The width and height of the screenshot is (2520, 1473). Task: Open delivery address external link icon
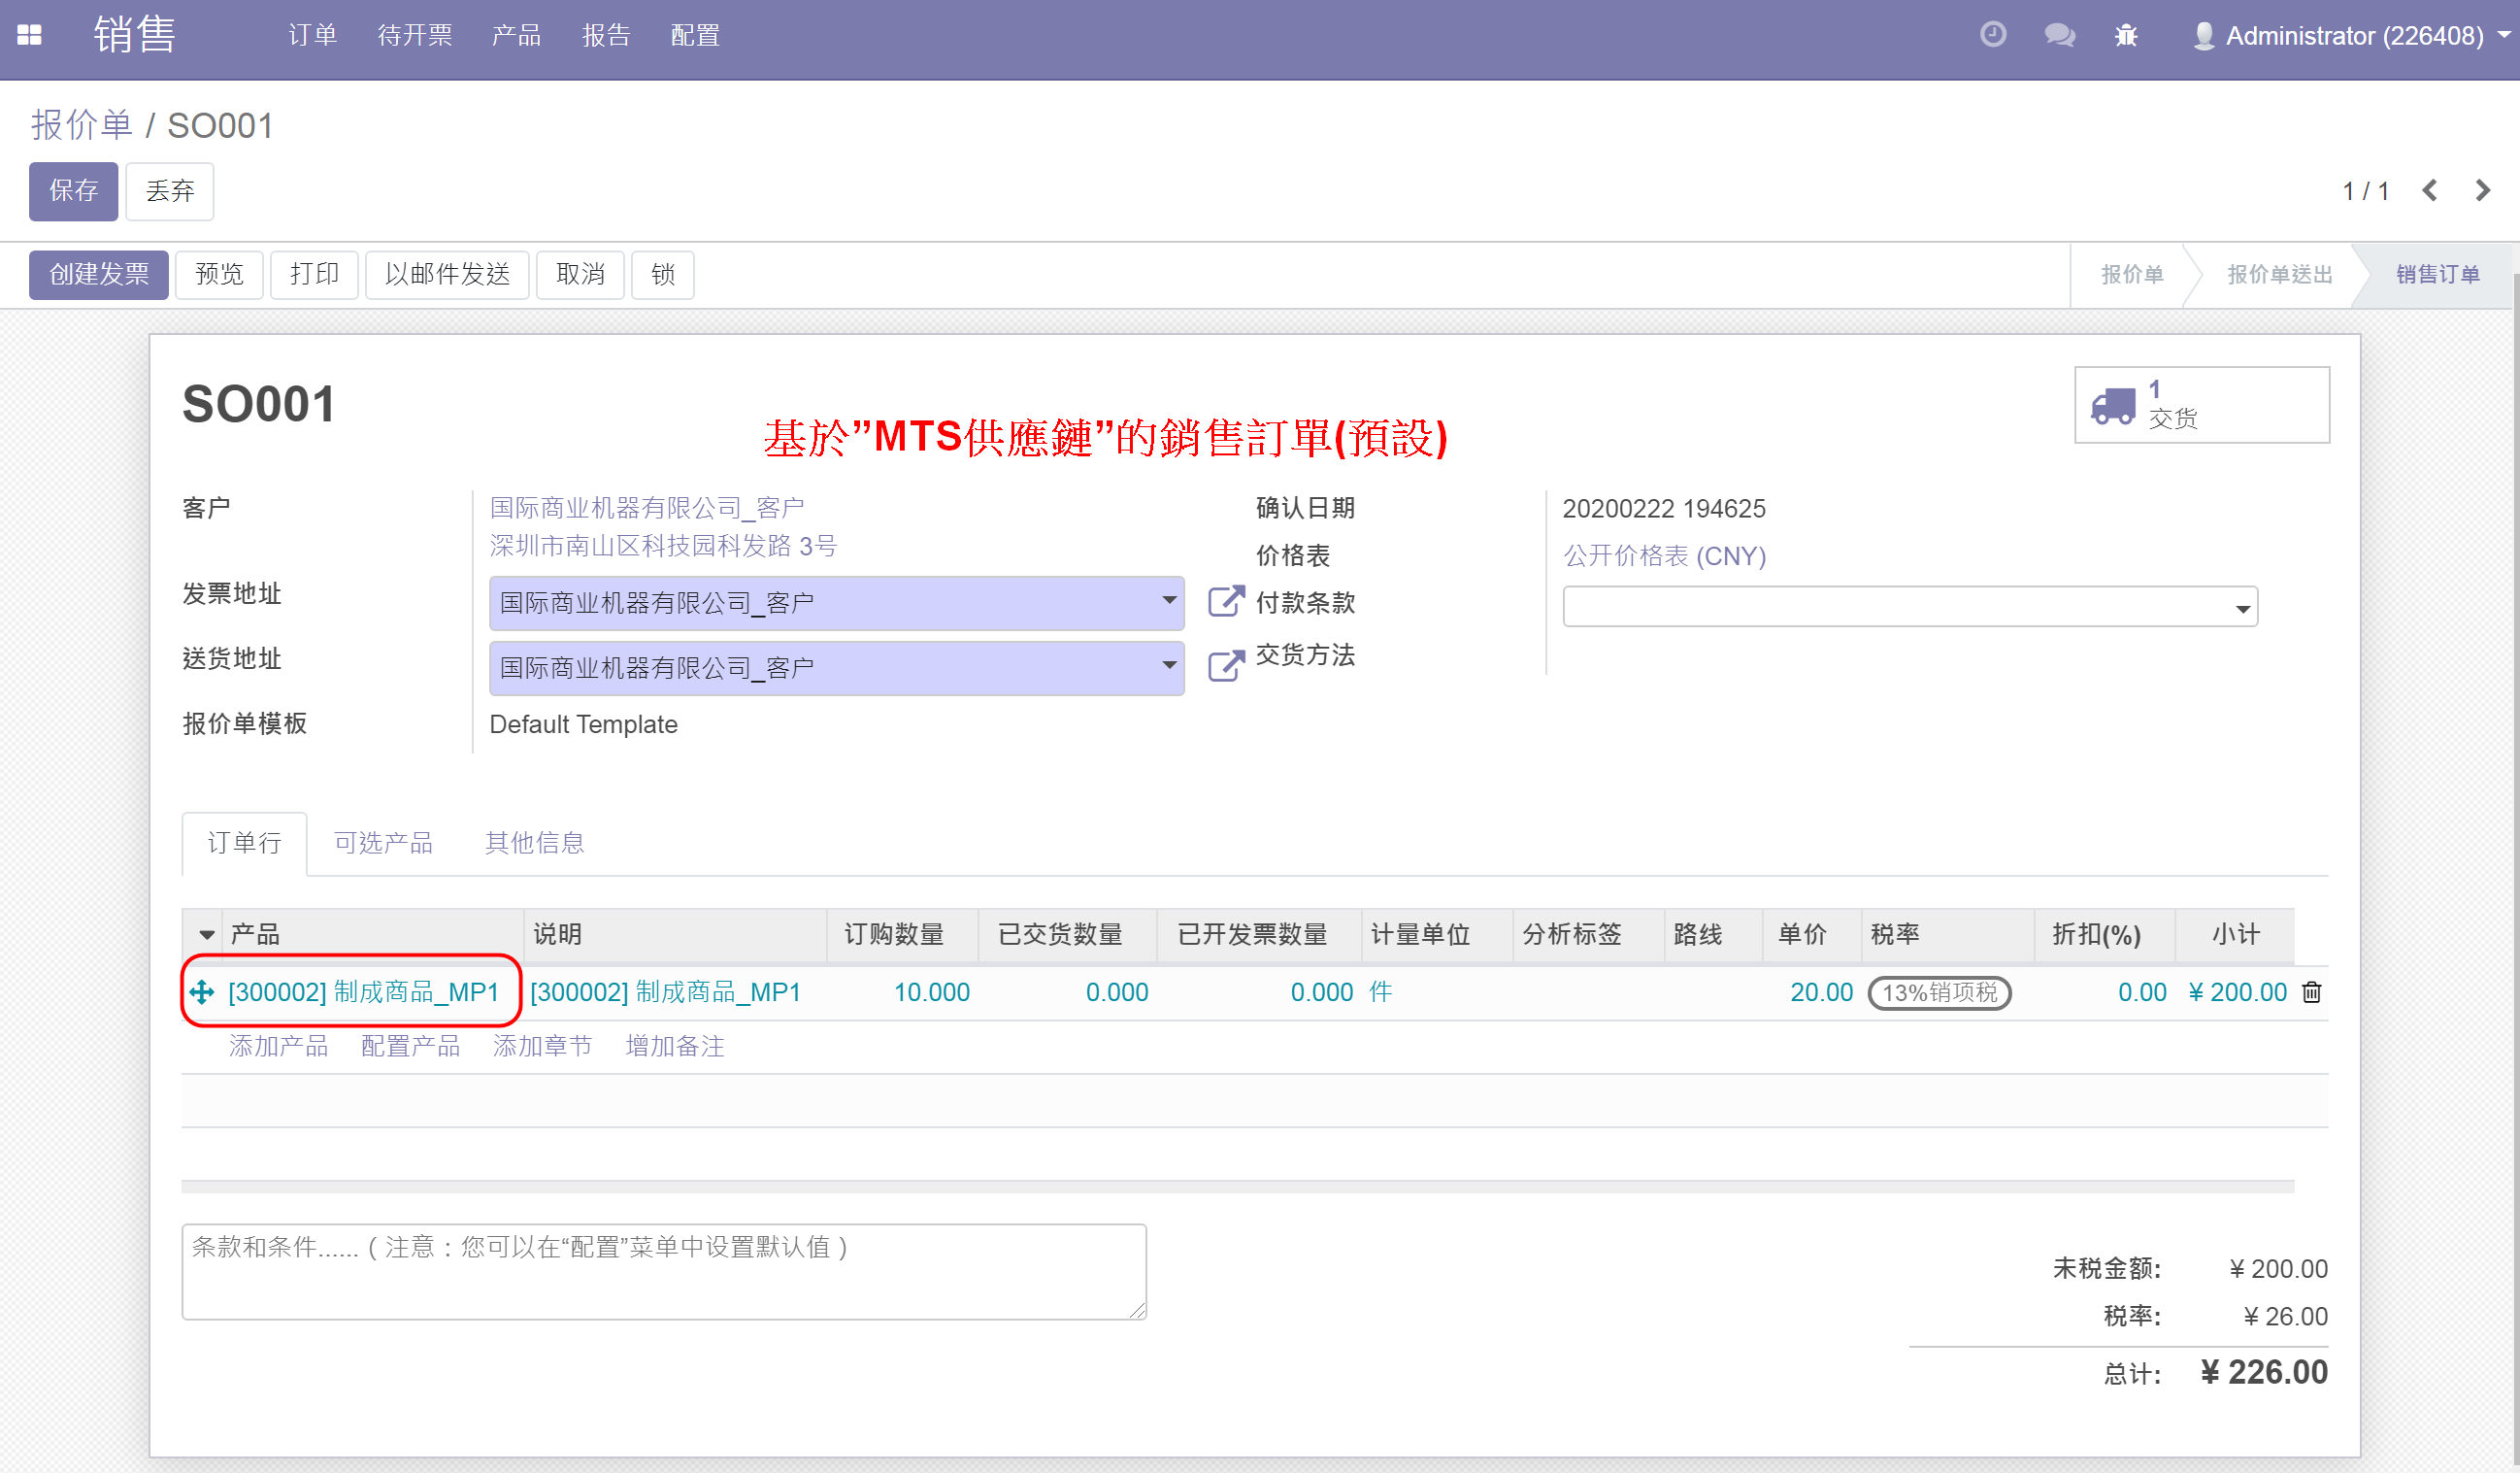(x=1226, y=666)
